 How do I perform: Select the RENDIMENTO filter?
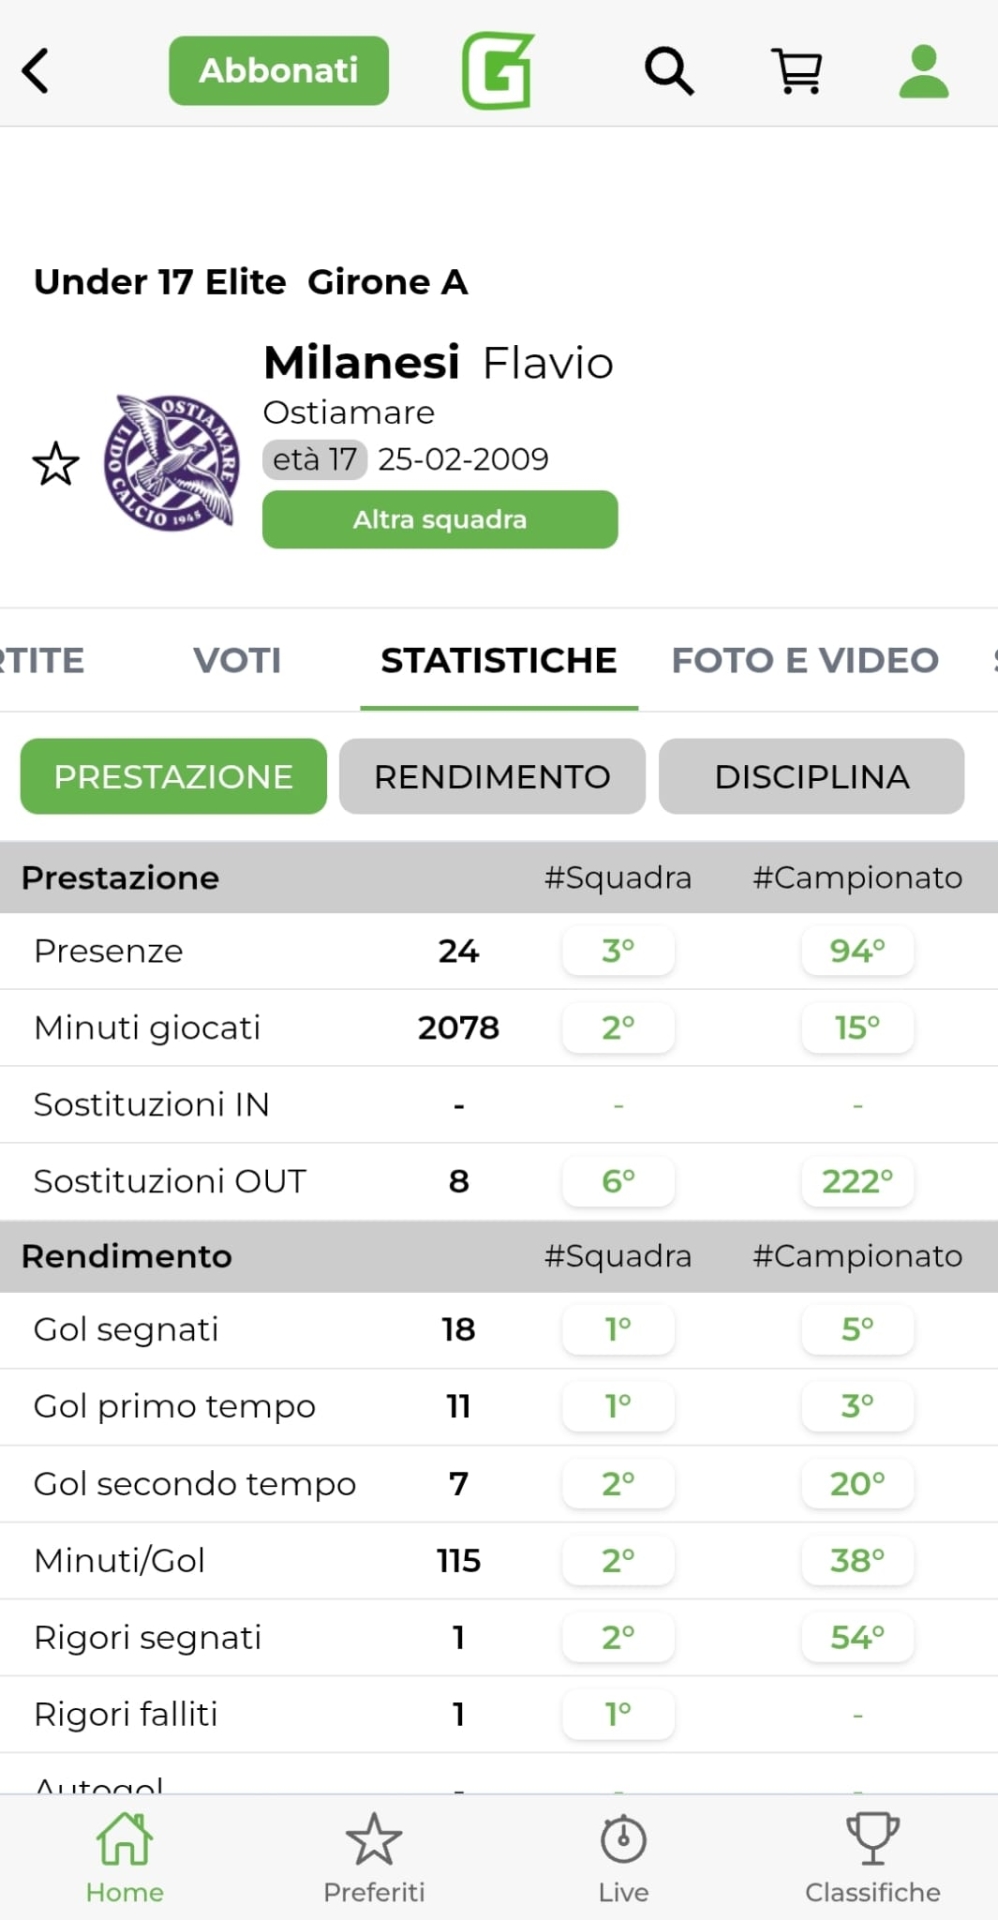(492, 776)
